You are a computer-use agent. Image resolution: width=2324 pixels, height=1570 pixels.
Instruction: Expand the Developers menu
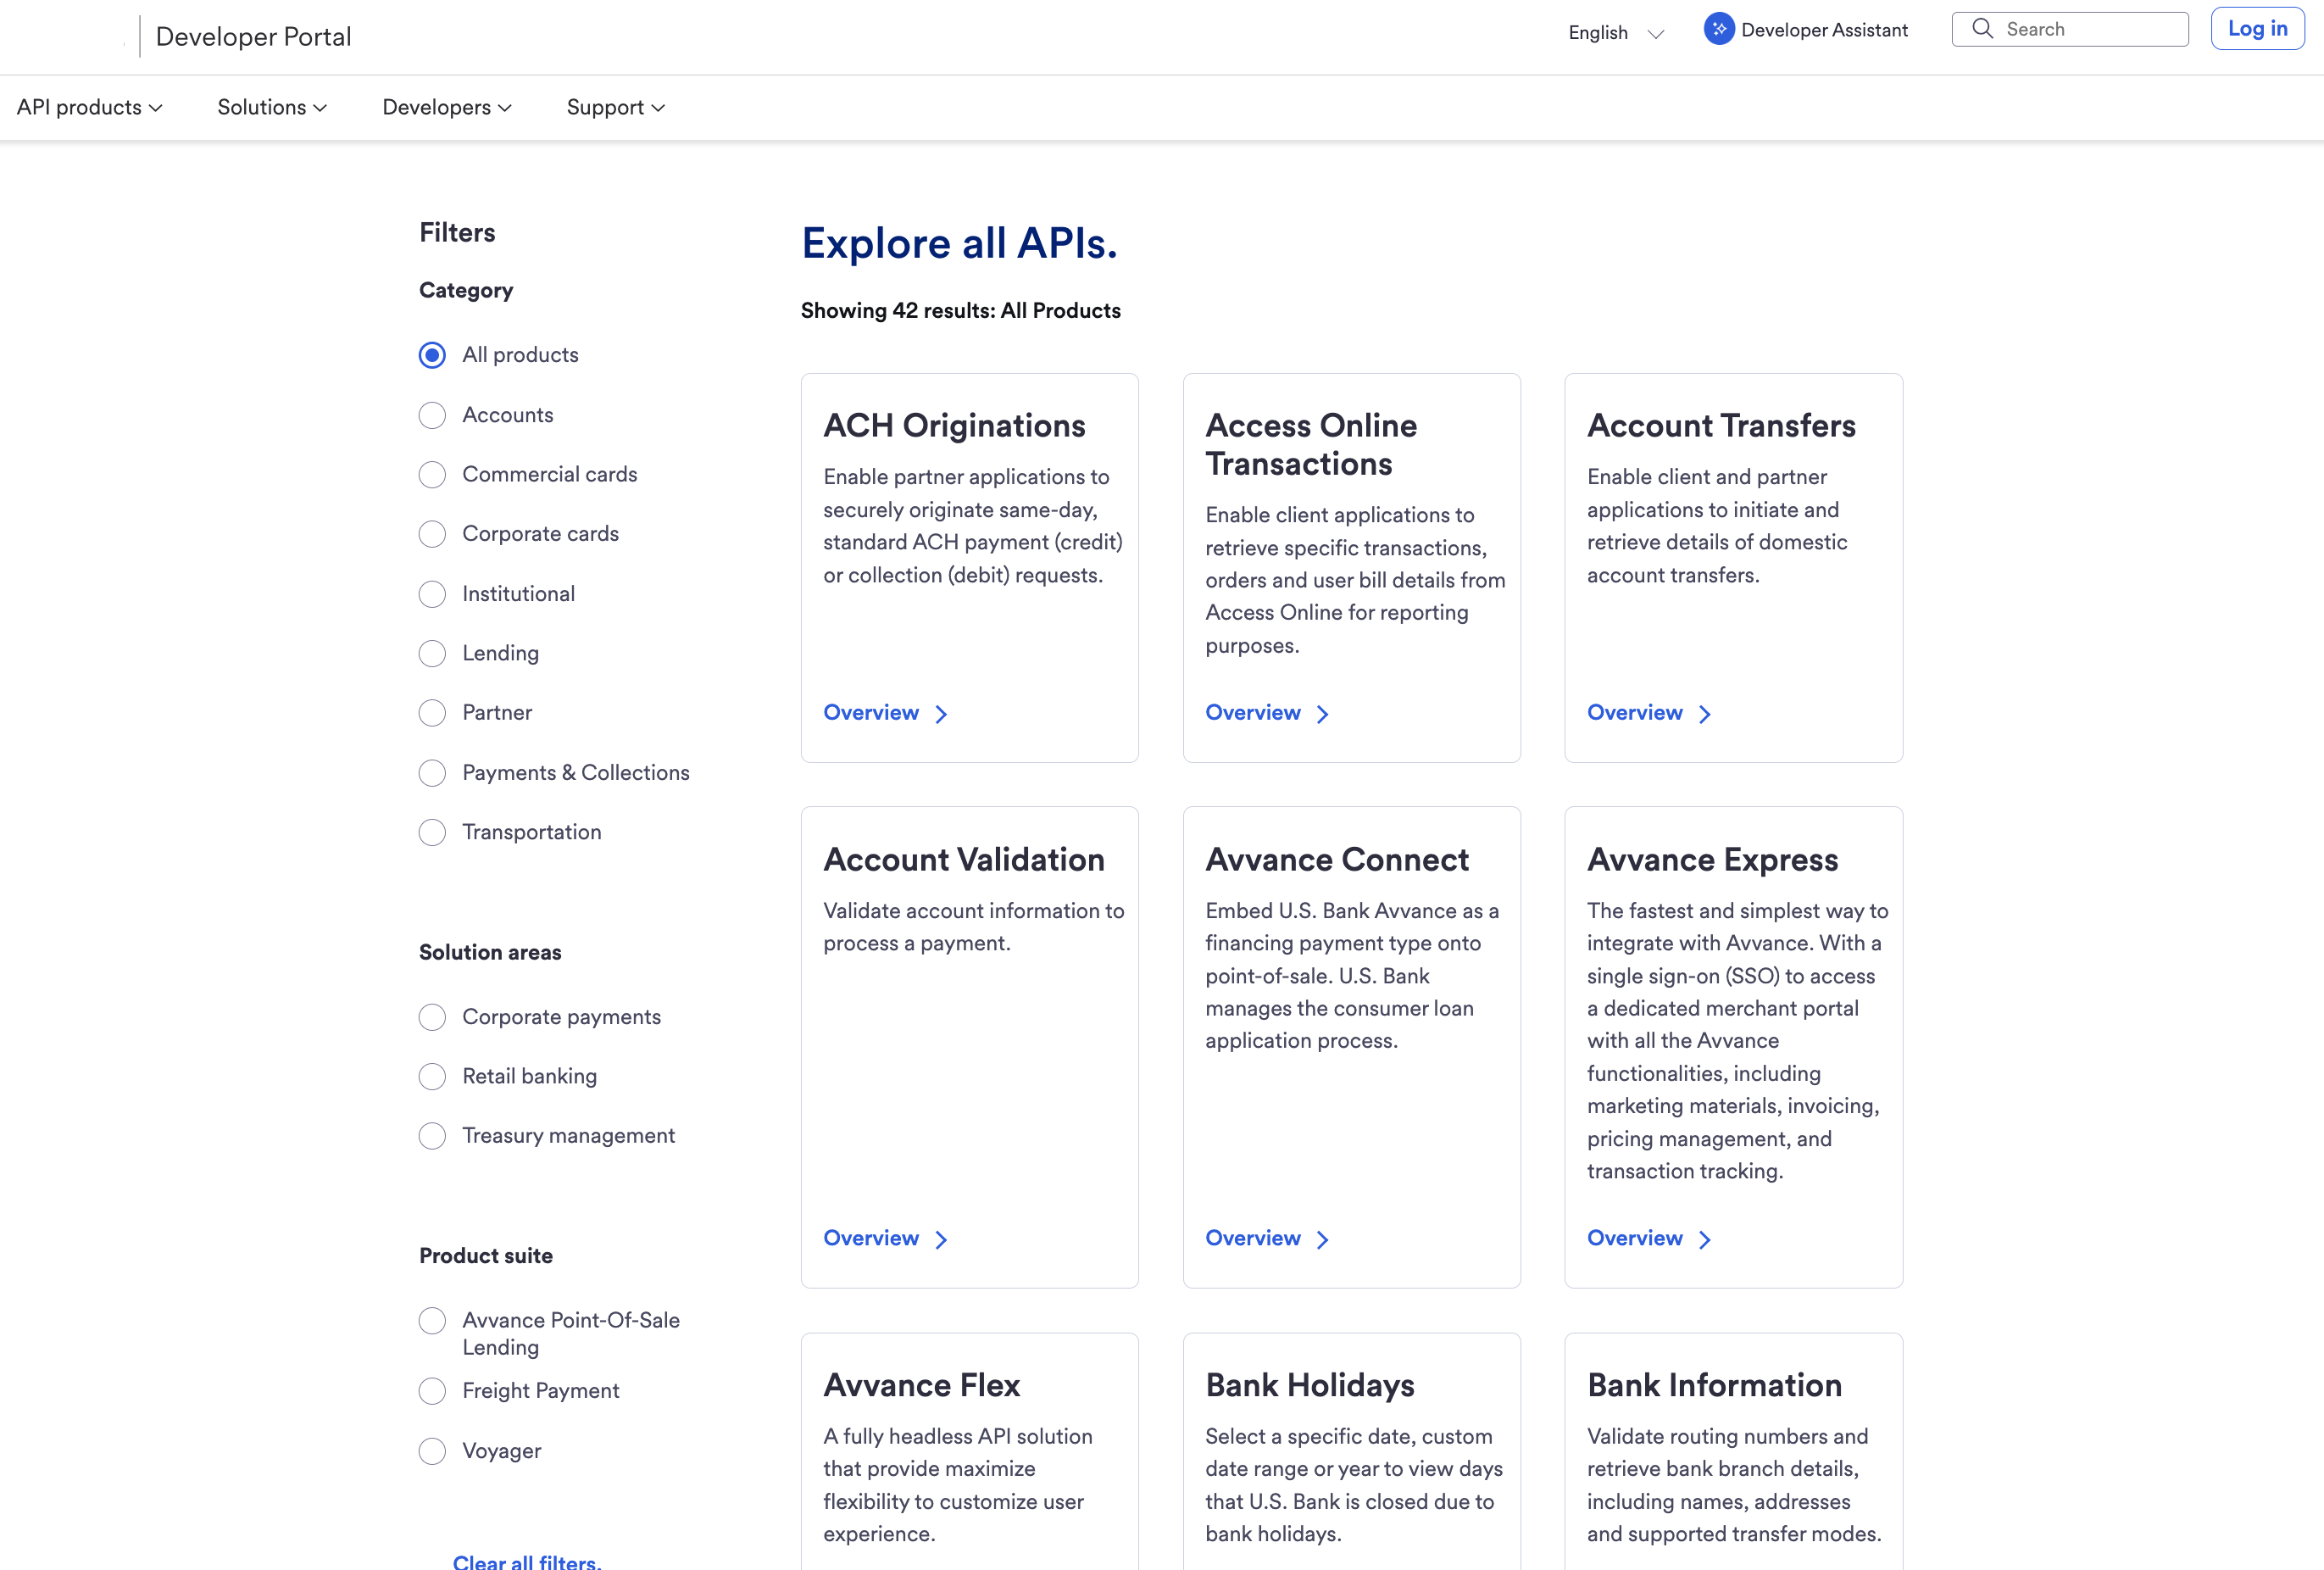pos(447,107)
